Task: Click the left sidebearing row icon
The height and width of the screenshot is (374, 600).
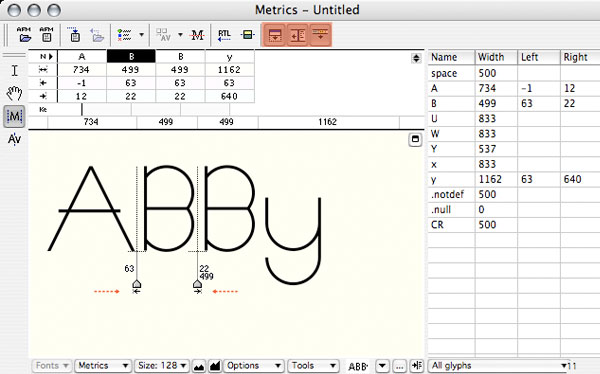Action: click(x=43, y=83)
